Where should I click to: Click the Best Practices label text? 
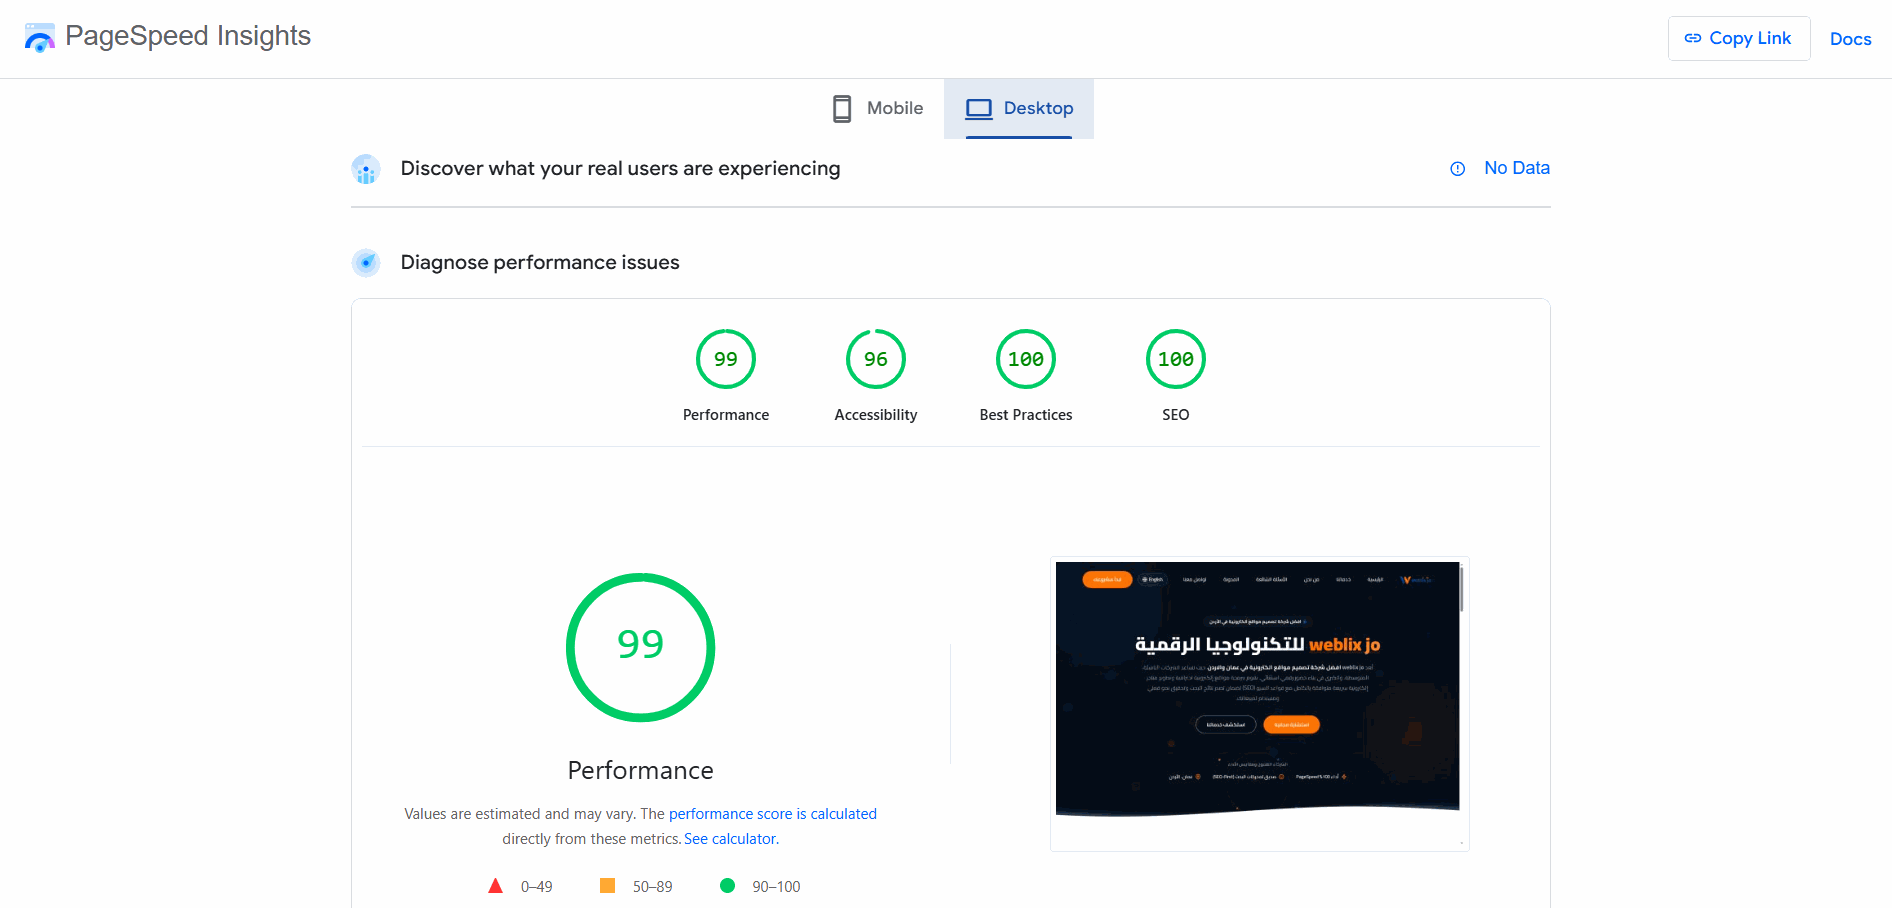[1026, 415]
